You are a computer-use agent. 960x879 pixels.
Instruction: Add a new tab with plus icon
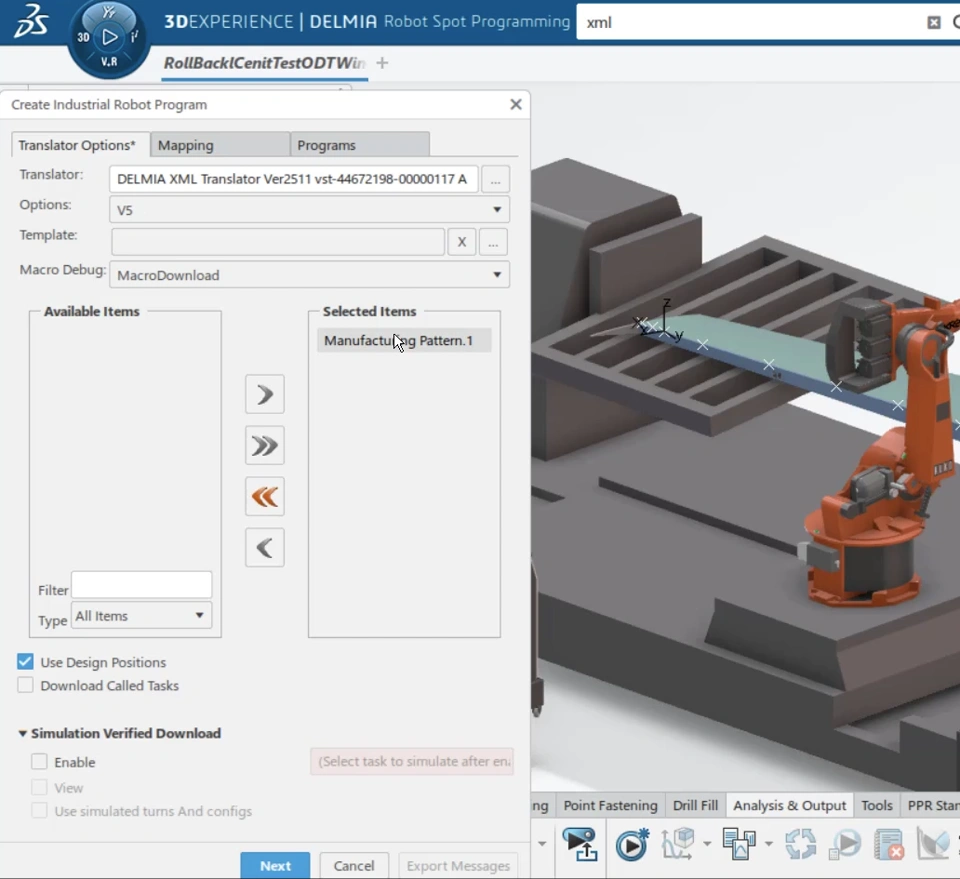click(x=382, y=62)
